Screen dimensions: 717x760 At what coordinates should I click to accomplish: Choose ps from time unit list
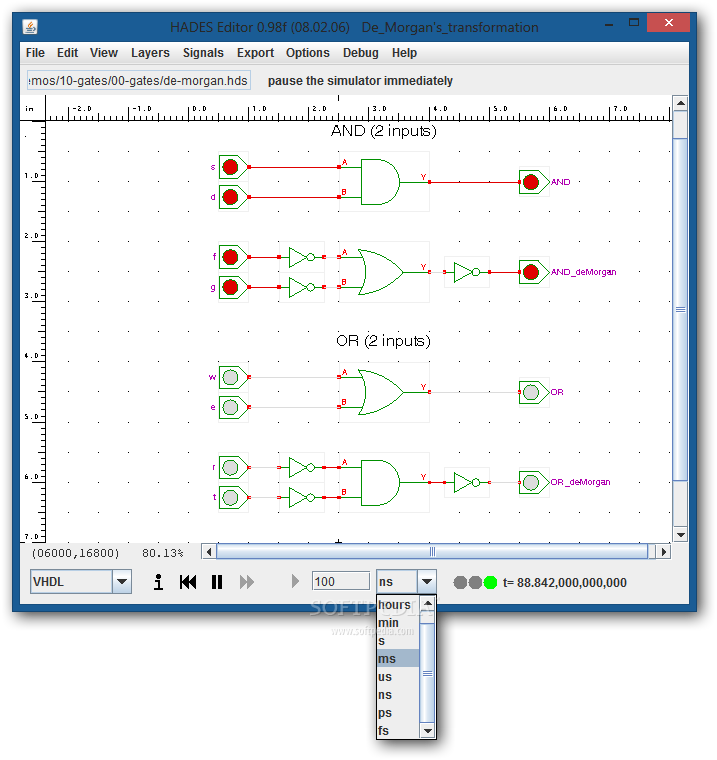point(398,712)
